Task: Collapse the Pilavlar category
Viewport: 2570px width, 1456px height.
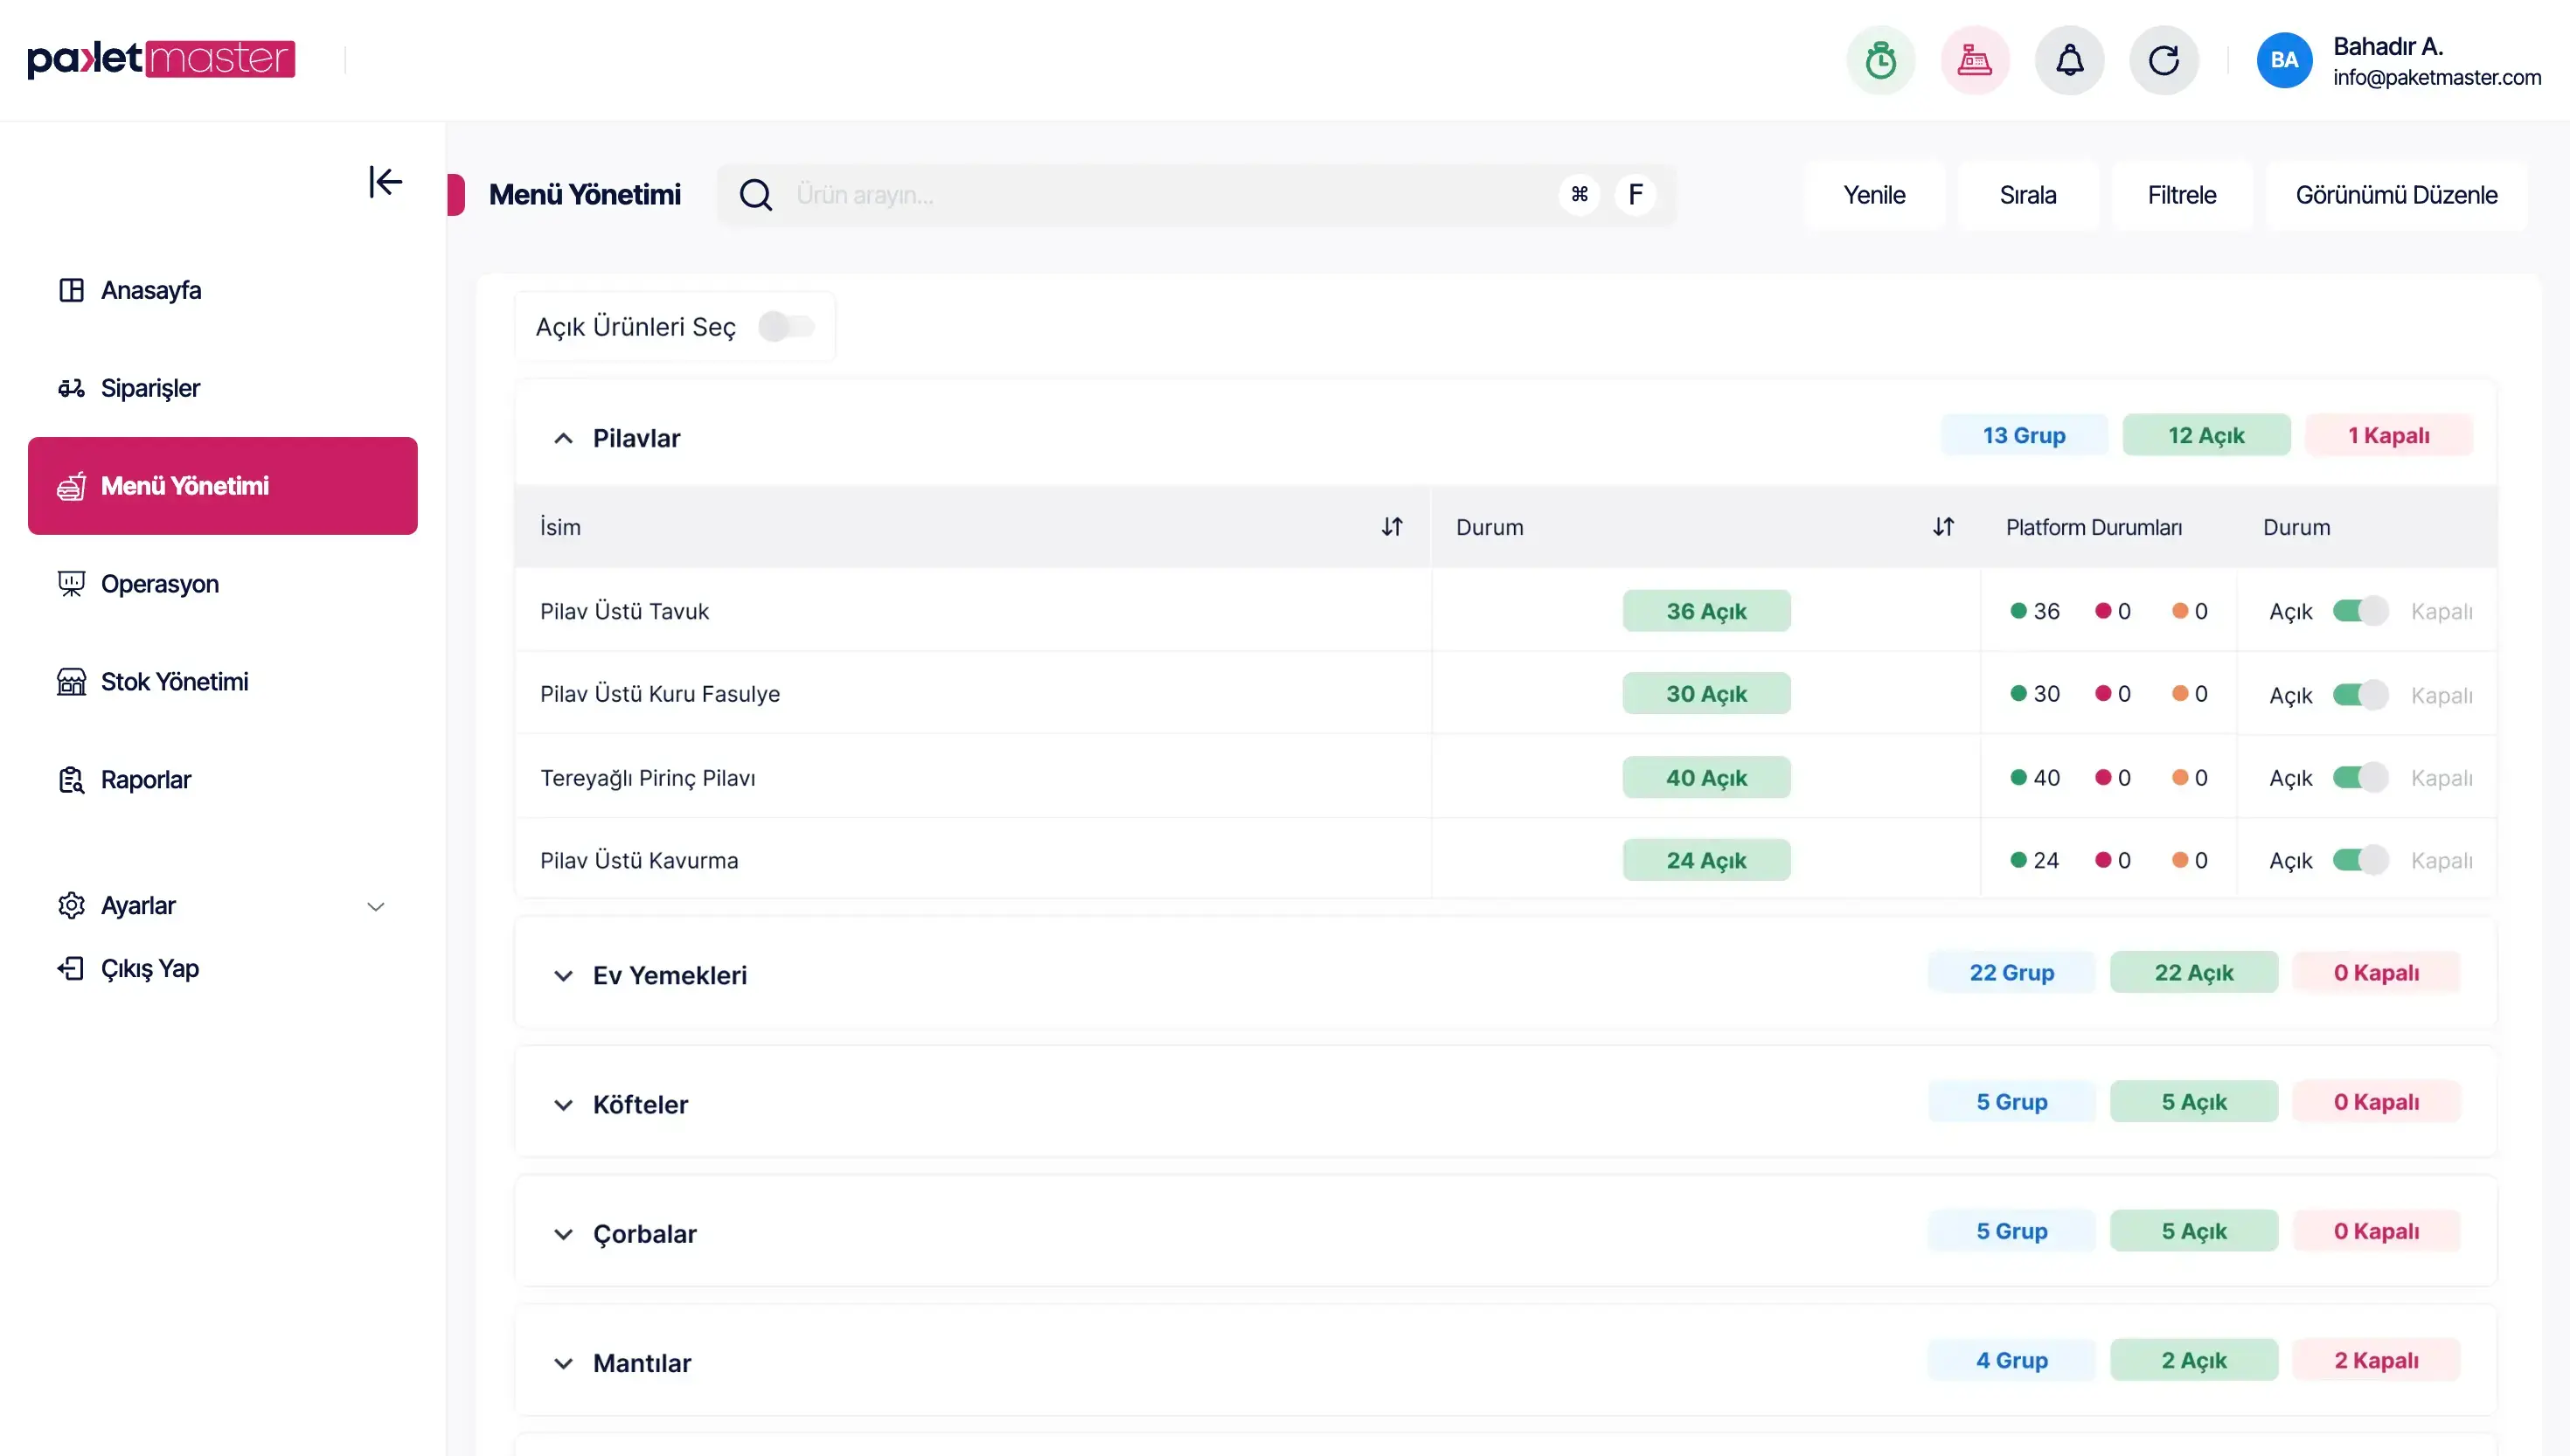Action: pos(563,438)
